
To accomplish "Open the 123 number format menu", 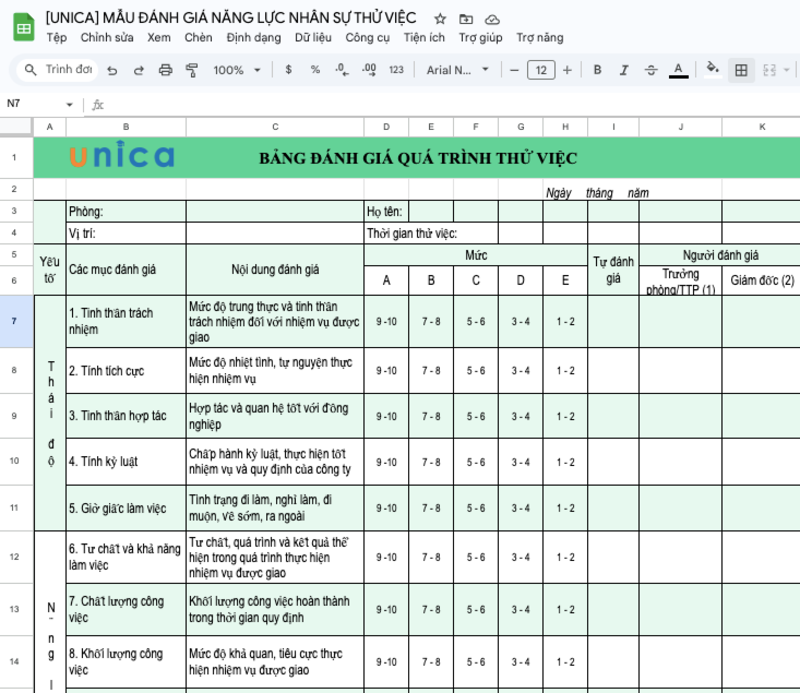I will [397, 70].
